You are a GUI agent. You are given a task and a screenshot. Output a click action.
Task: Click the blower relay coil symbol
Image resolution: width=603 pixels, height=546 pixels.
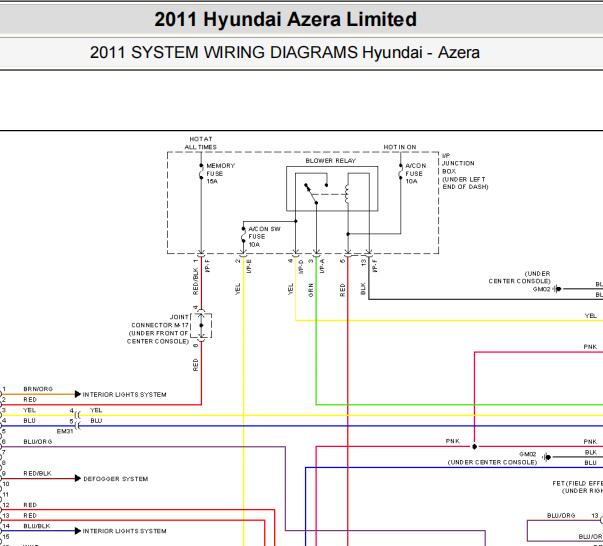pyautogui.click(x=346, y=194)
